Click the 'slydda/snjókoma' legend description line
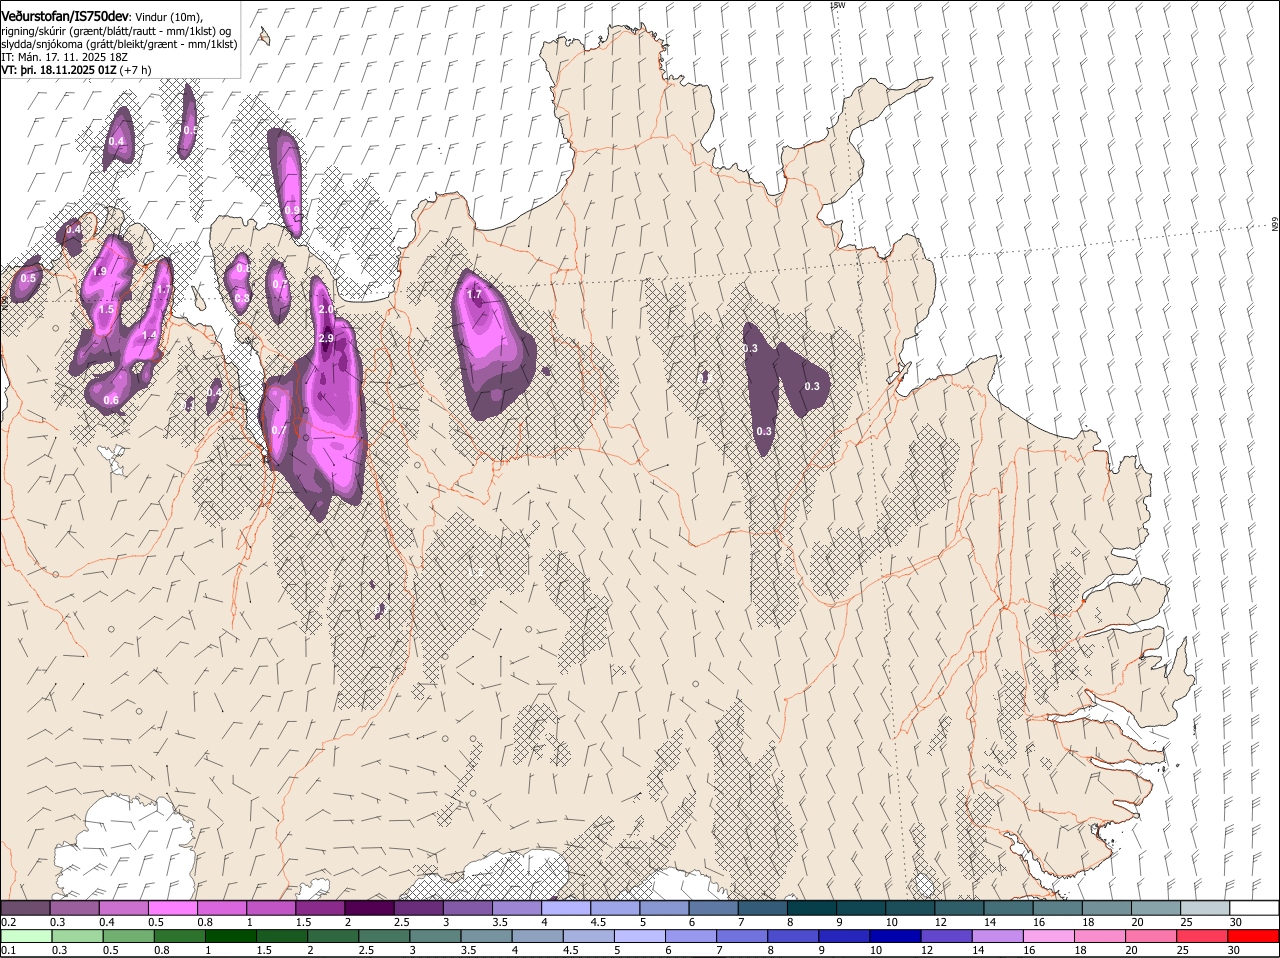 [x=119, y=44]
